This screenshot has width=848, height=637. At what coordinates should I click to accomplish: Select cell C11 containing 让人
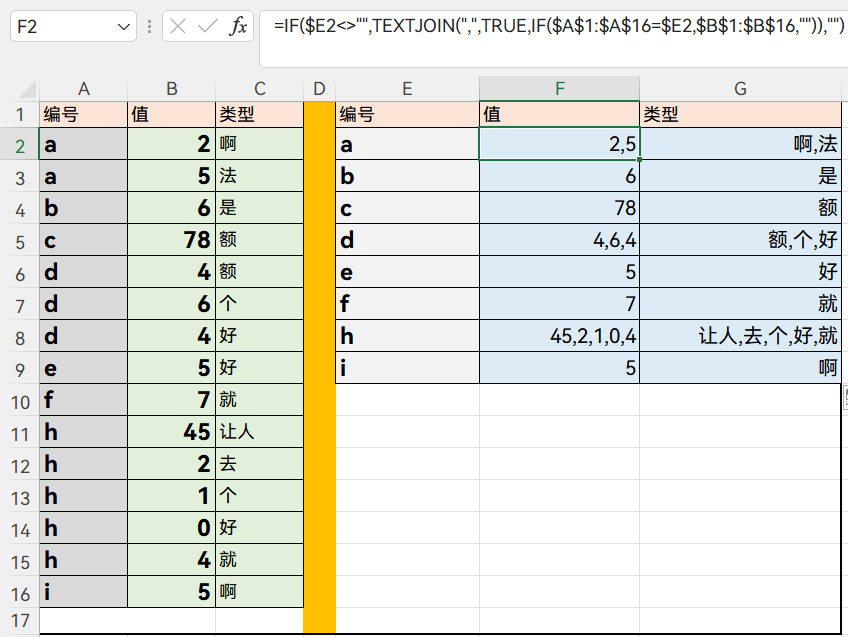click(x=259, y=432)
